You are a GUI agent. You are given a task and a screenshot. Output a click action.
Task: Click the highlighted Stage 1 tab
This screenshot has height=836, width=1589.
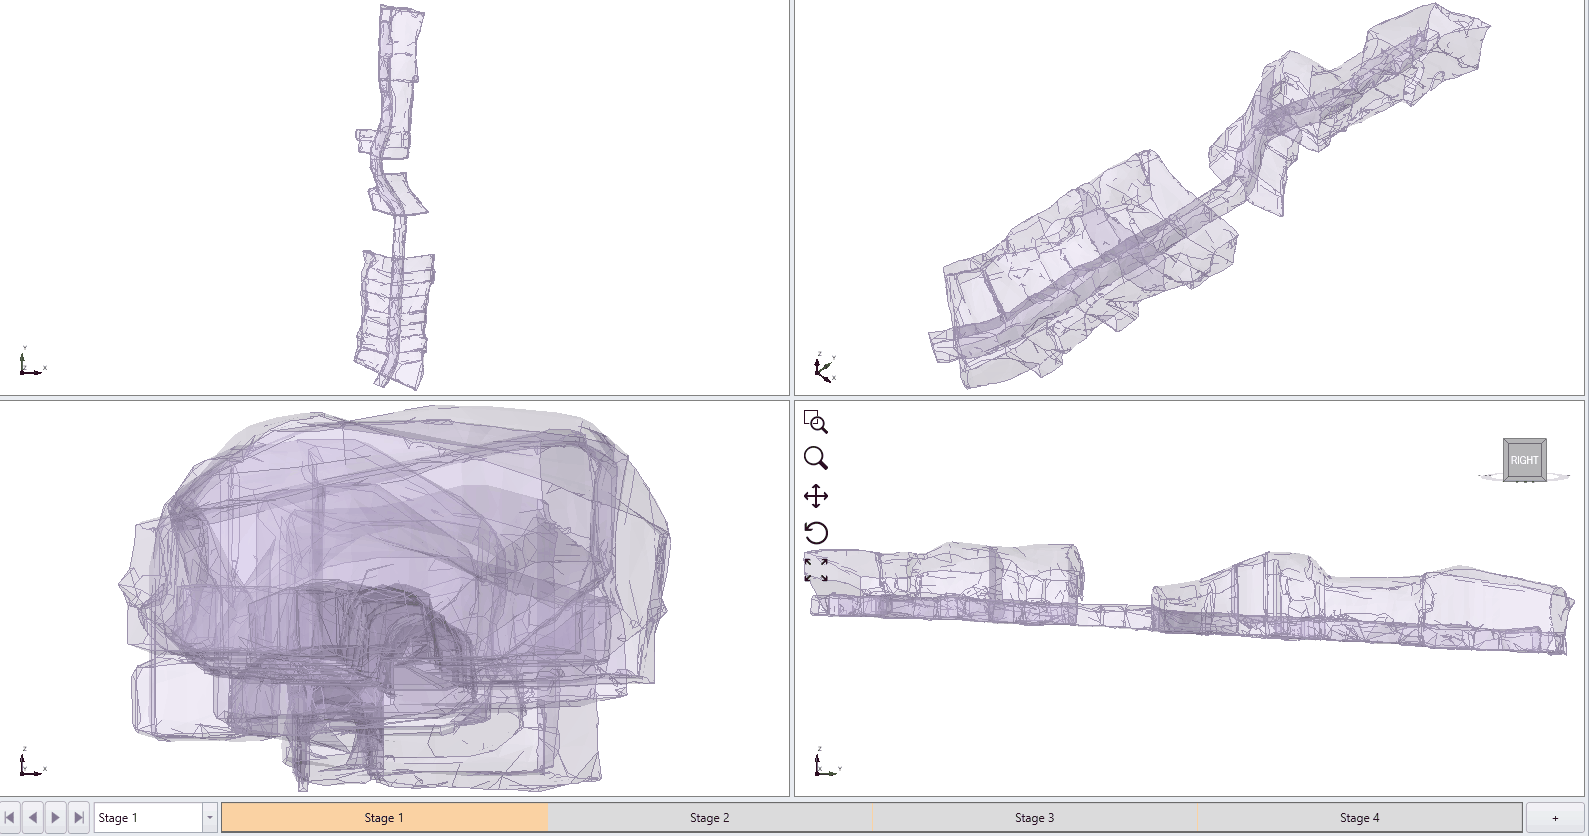click(x=384, y=818)
